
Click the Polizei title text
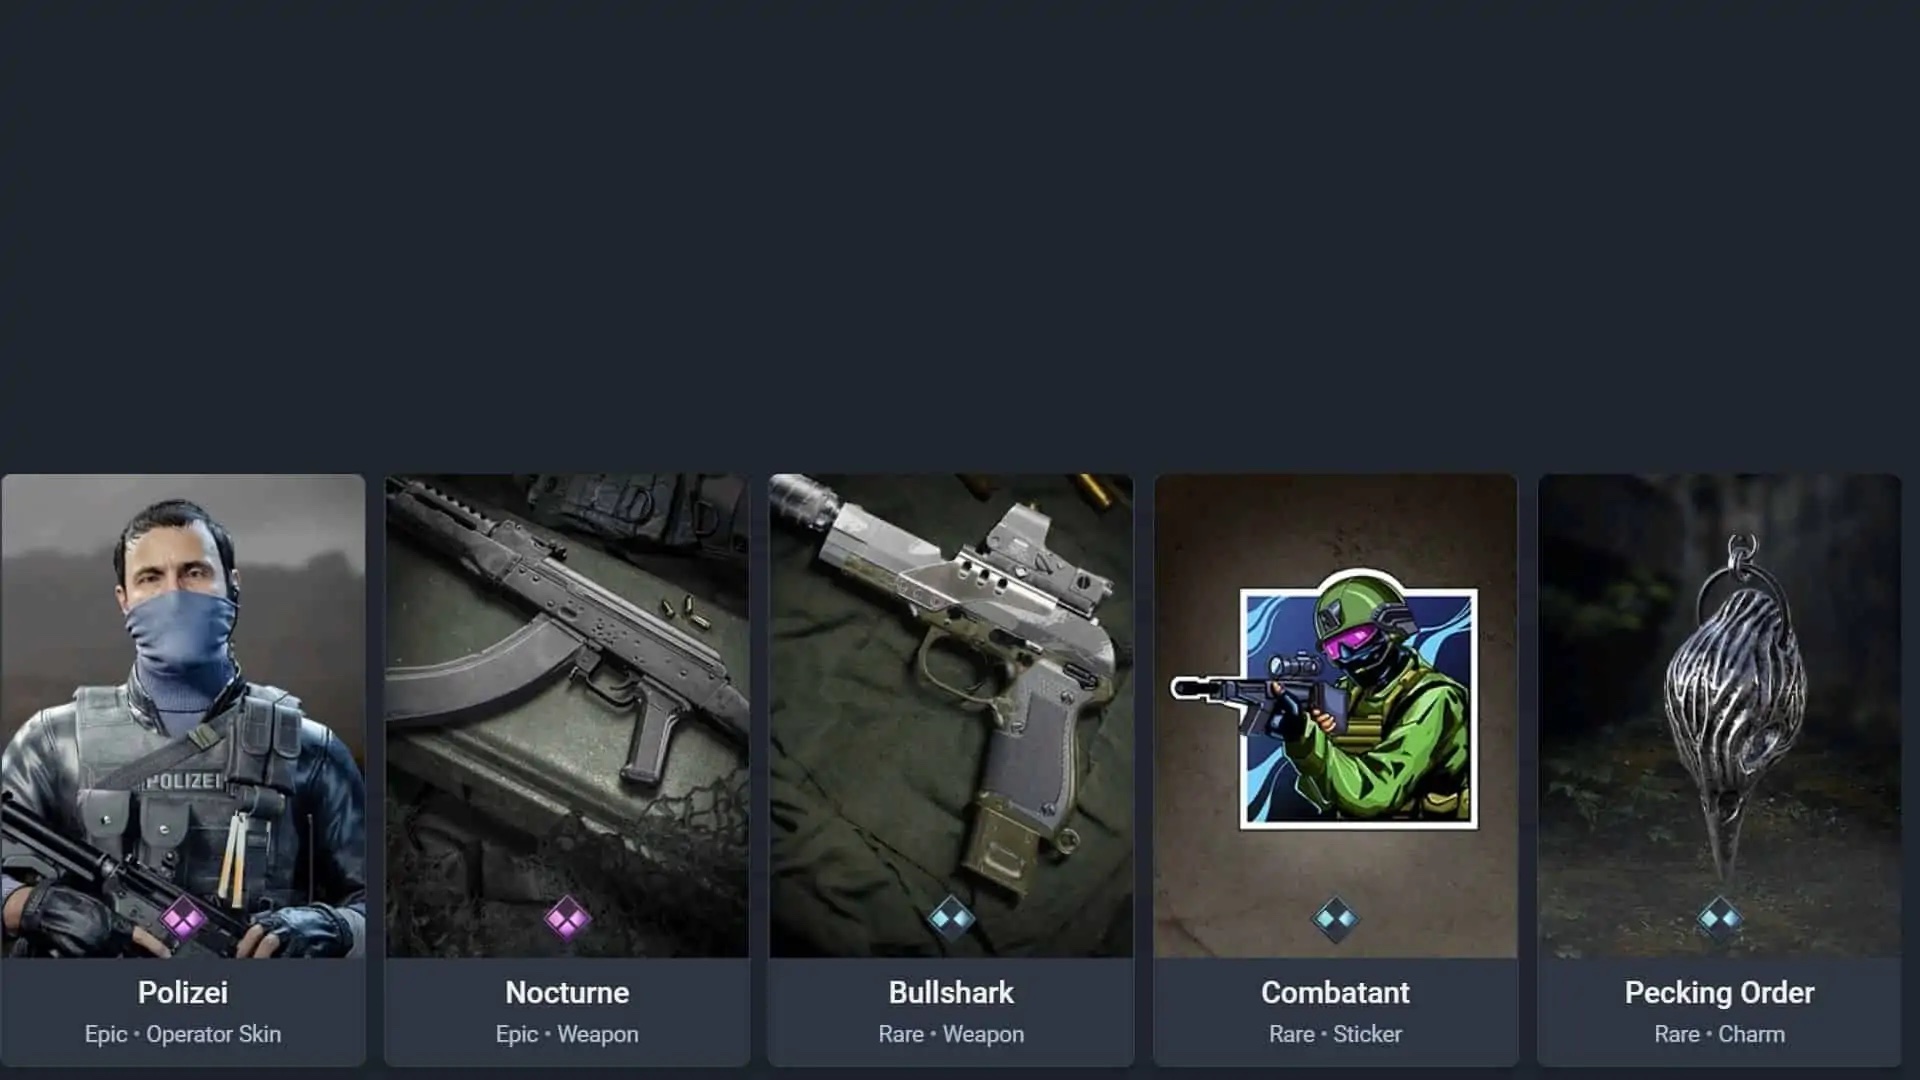(183, 992)
